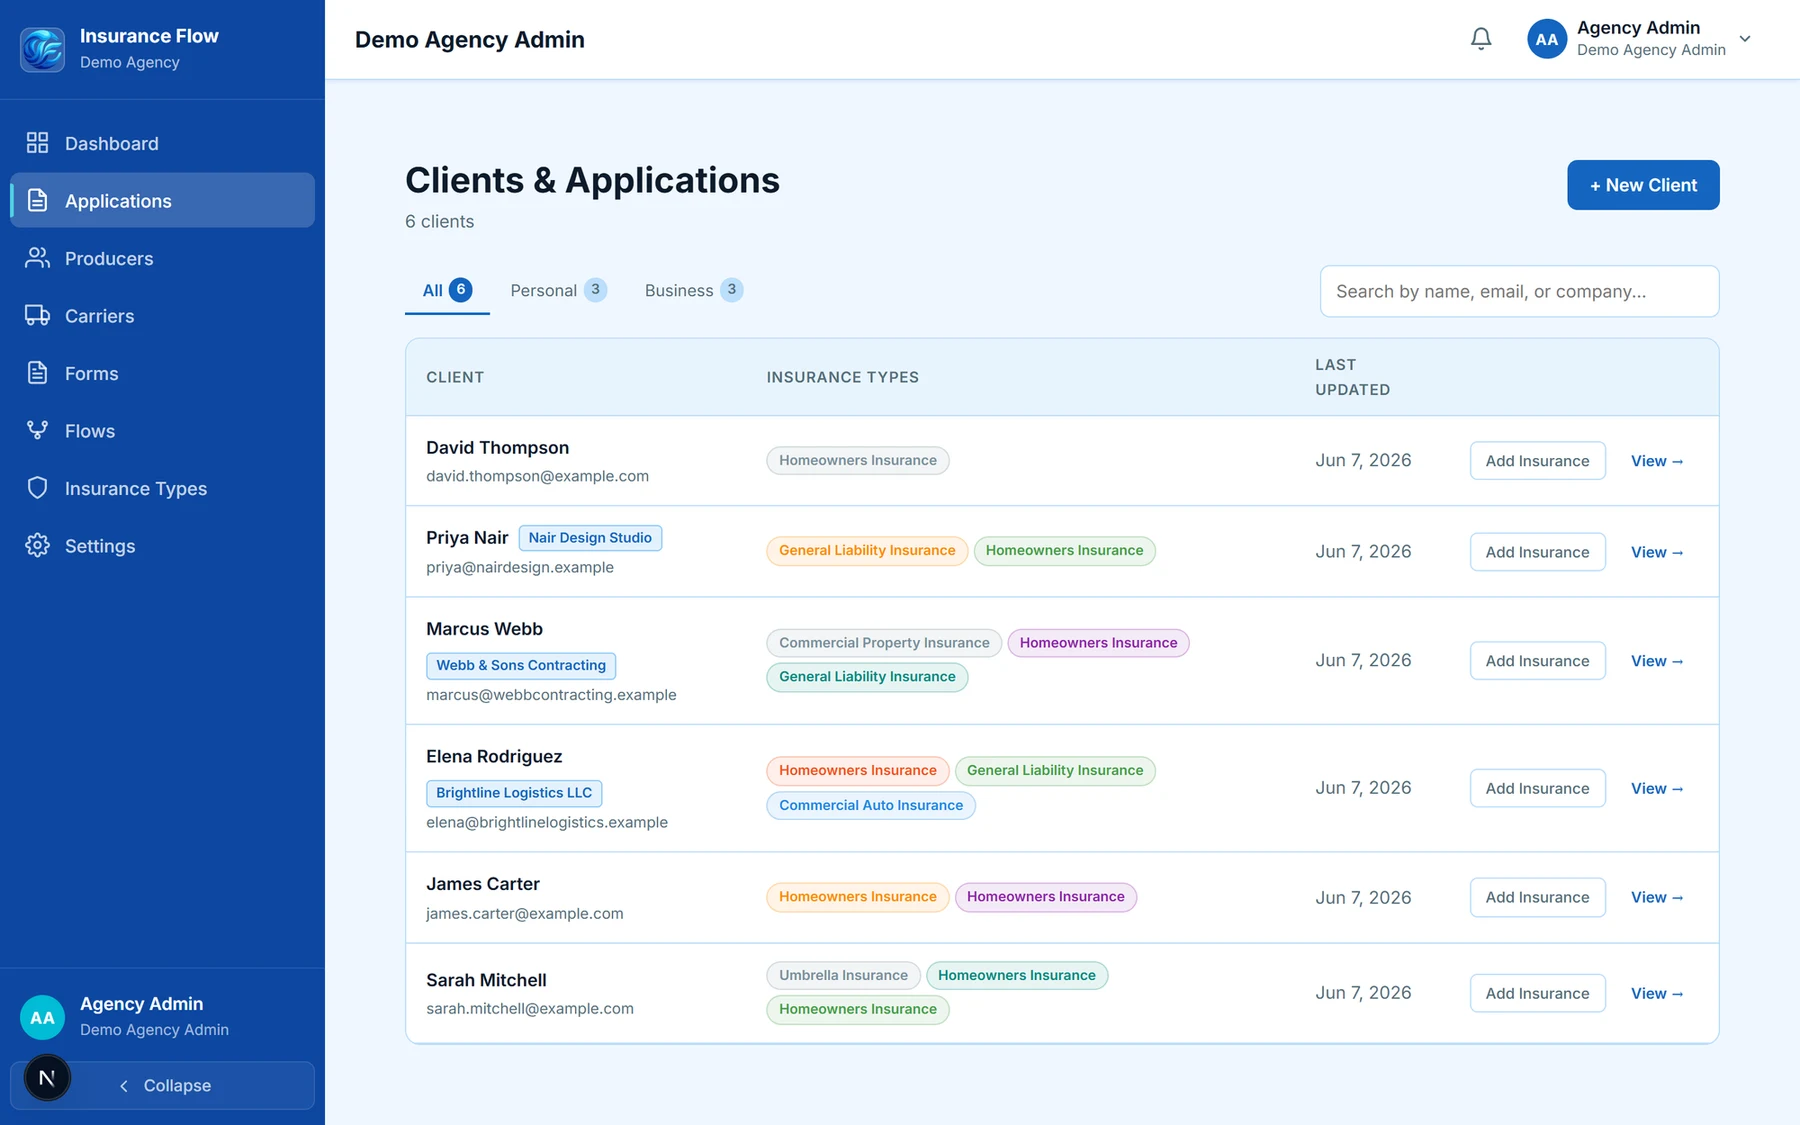Click the round N badge icon
Screen dimensions: 1800x1125
tap(47, 1078)
